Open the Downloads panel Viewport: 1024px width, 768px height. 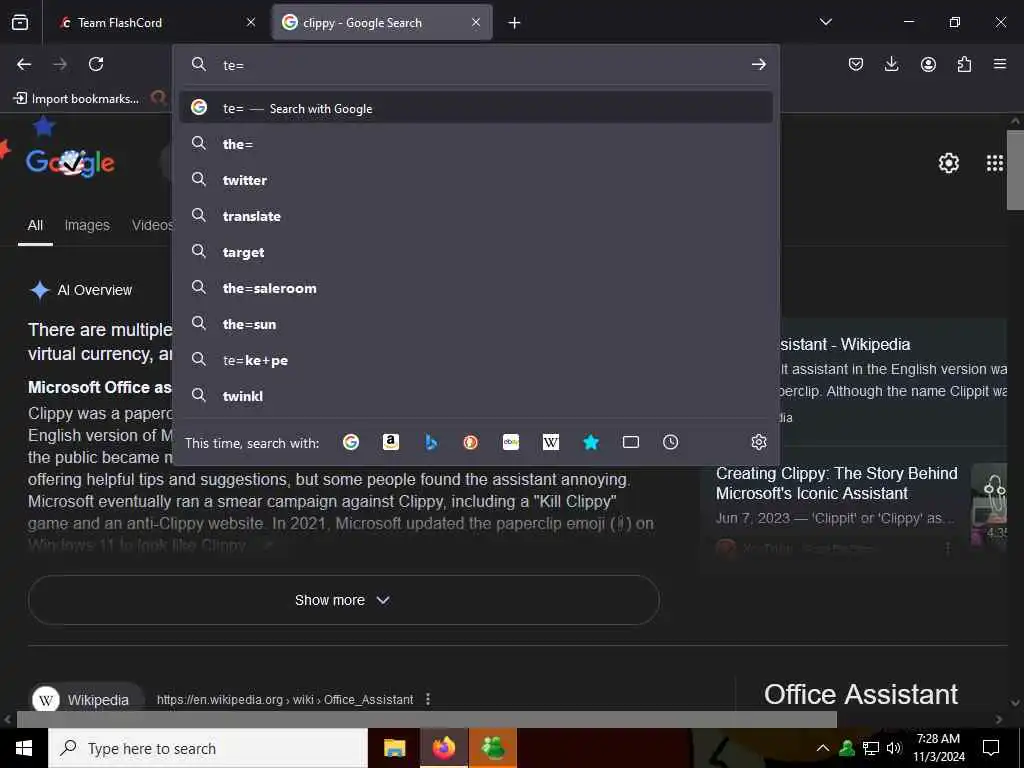891,64
